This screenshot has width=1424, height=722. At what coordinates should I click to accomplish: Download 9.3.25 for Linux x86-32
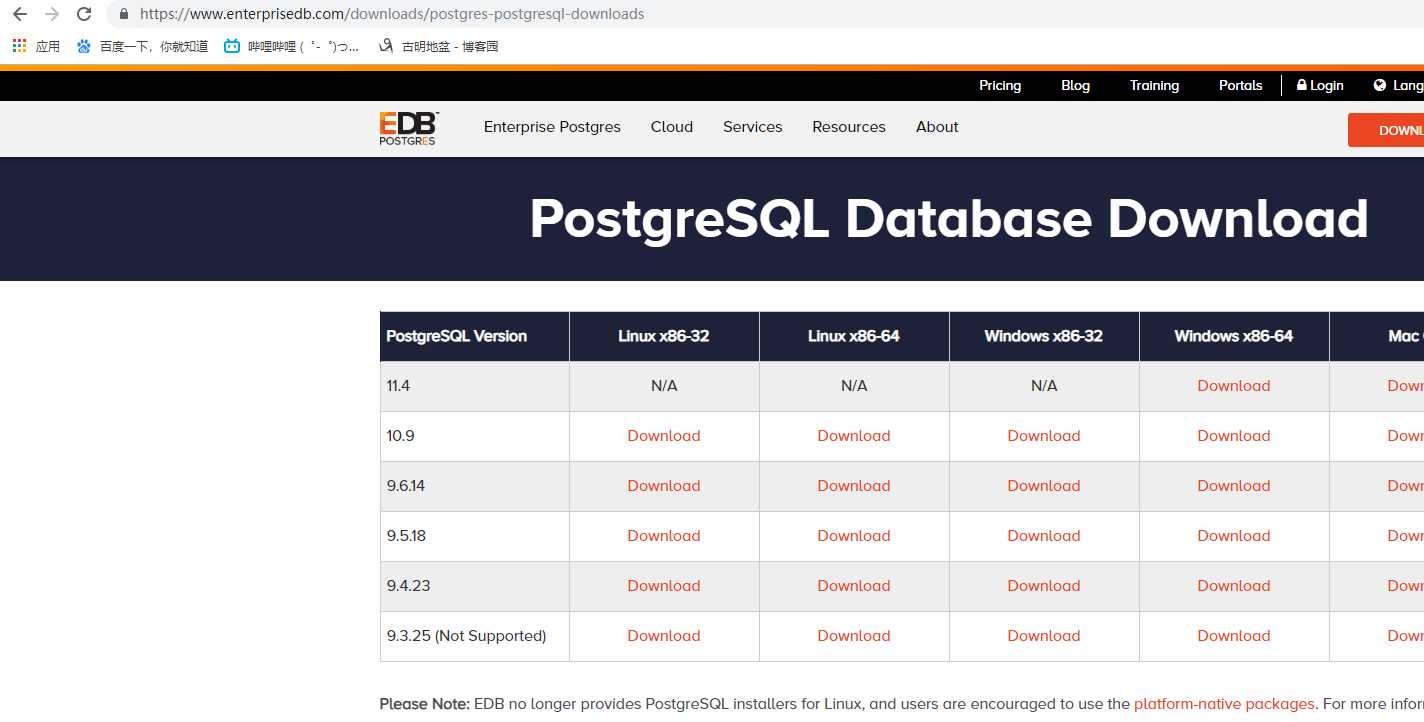(x=664, y=636)
